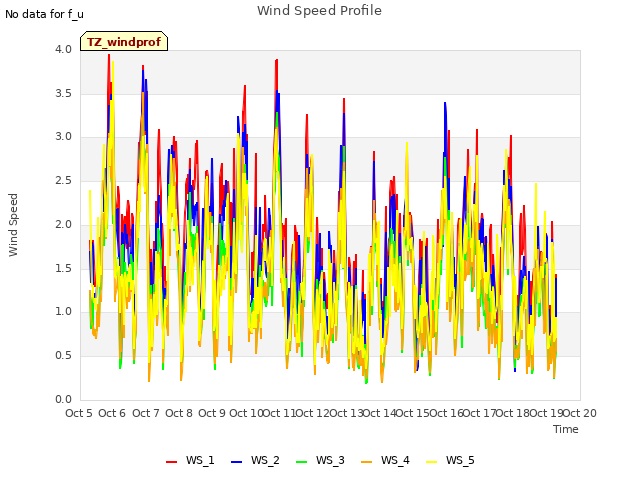640x480 pixels.
Task: Click the 2.5 y-axis tick label
Action: (x=63, y=180)
